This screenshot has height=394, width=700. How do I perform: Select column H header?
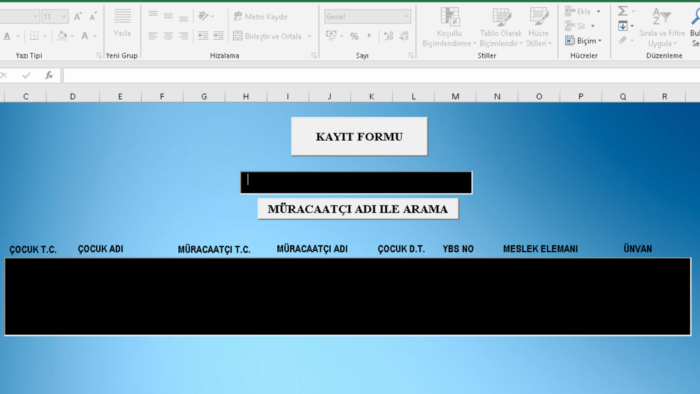(x=246, y=96)
